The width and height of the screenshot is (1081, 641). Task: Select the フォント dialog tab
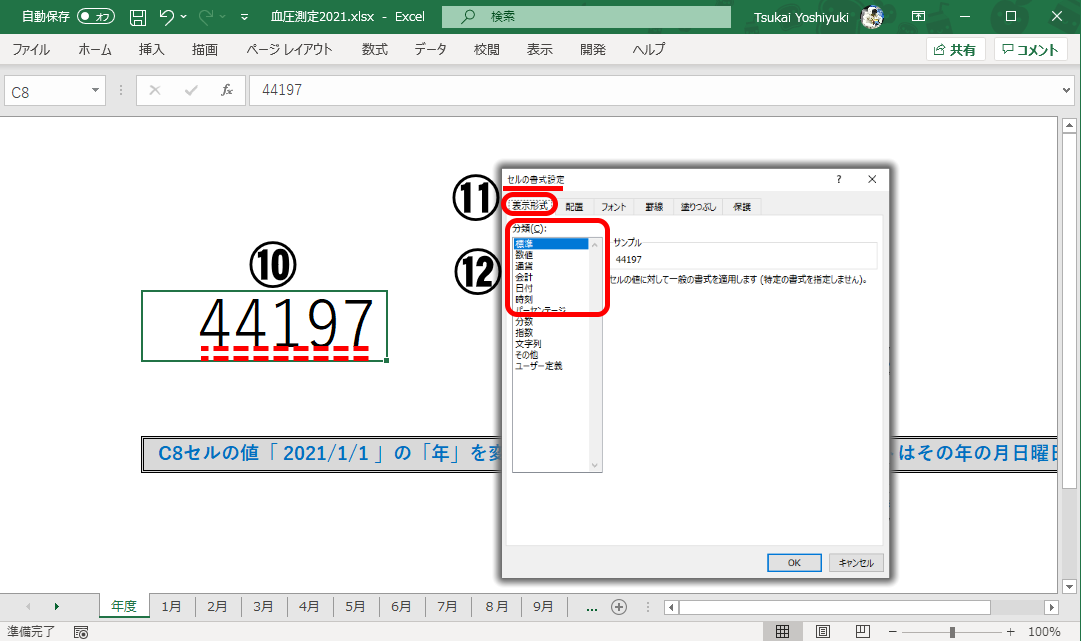613,207
